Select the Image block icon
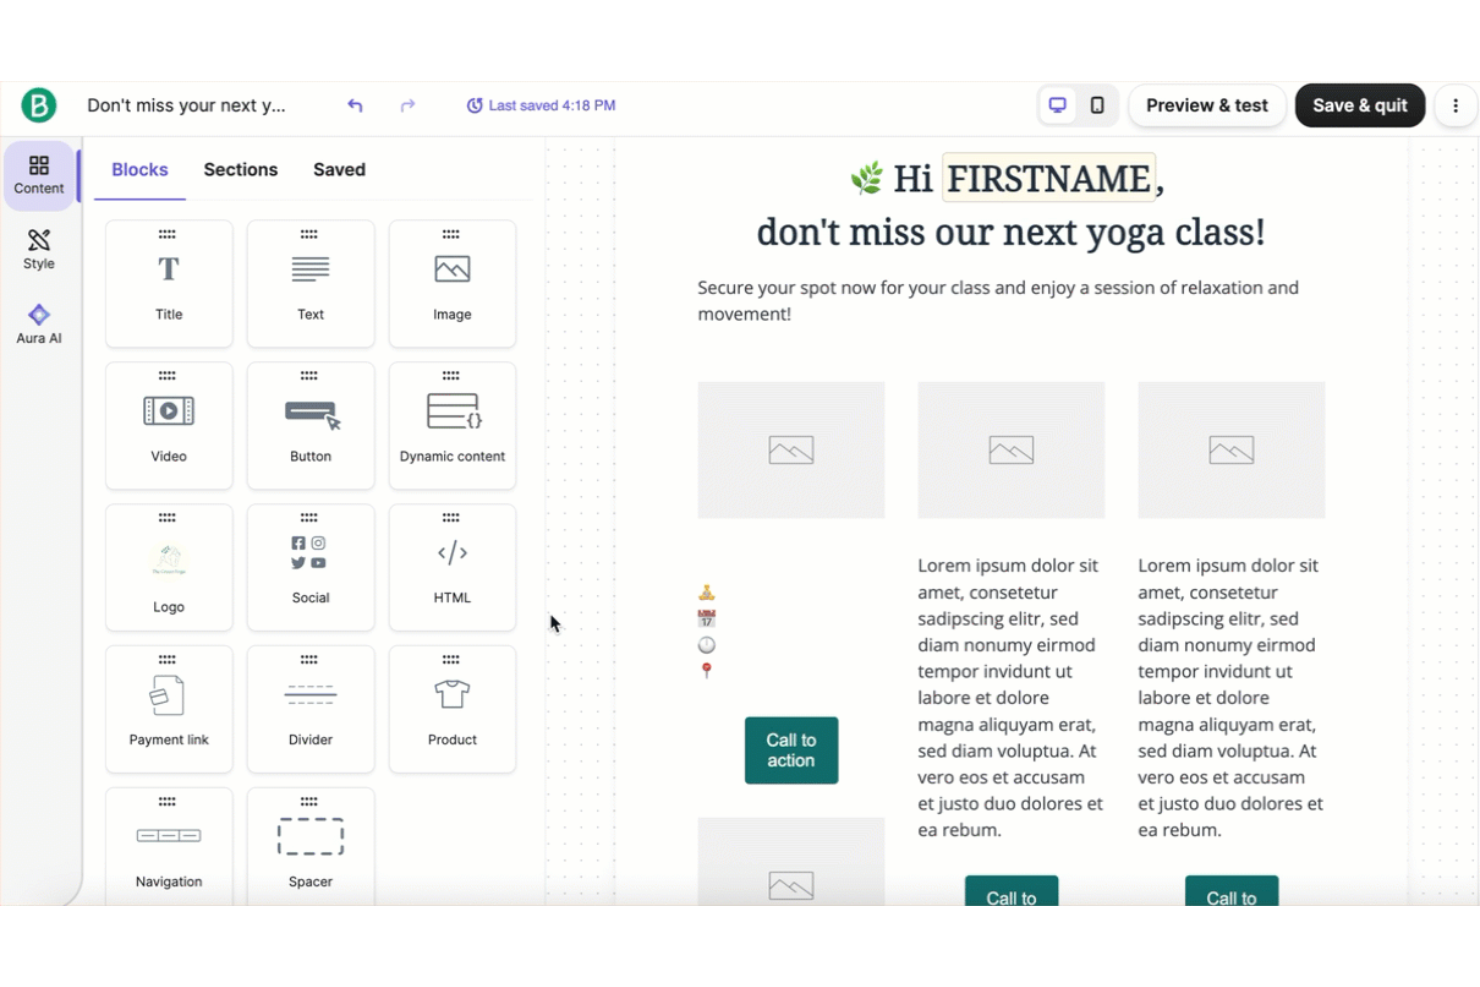The height and width of the screenshot is (987, 1480). click(x=452, y=283)
